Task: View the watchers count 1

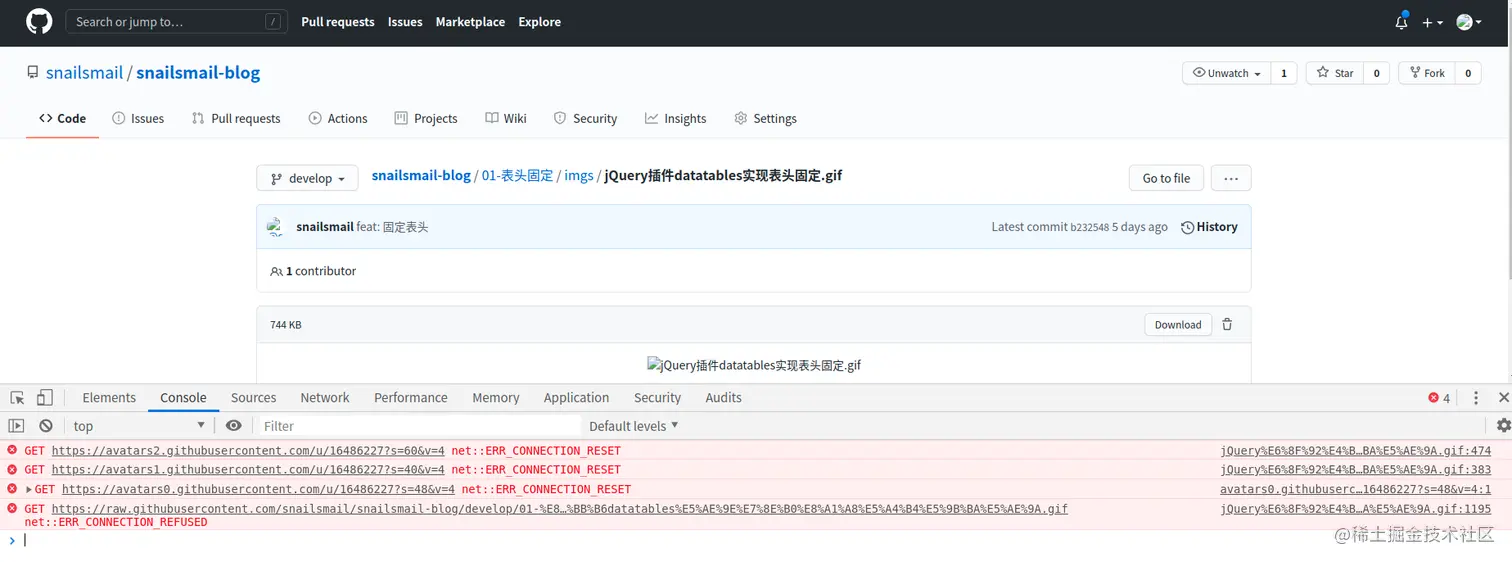Action: click(x=1284, y=73)
